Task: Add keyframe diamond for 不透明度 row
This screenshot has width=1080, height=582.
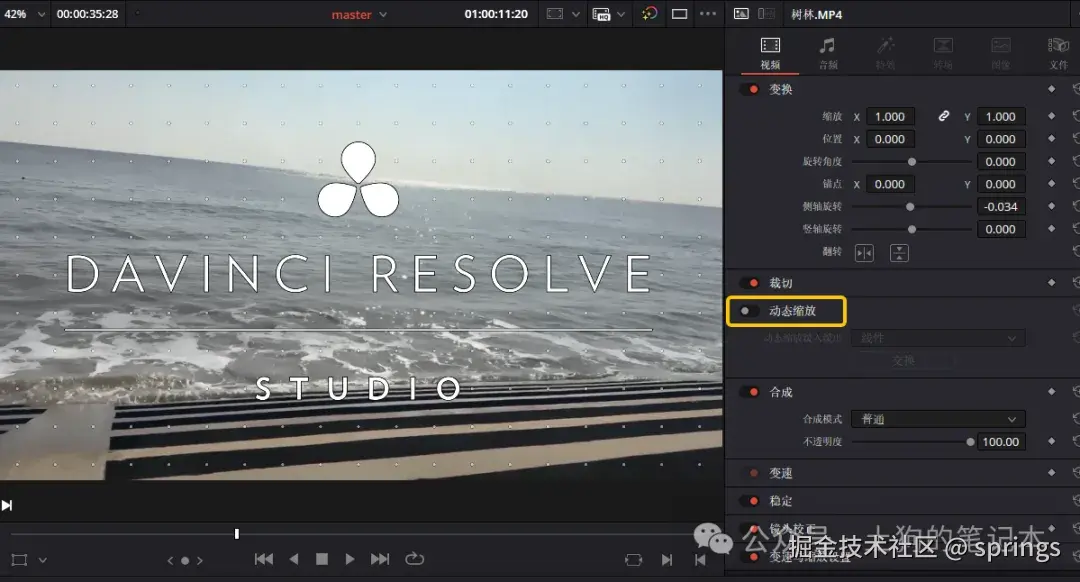Action: pyautogui.click(x=1051, y=441)
